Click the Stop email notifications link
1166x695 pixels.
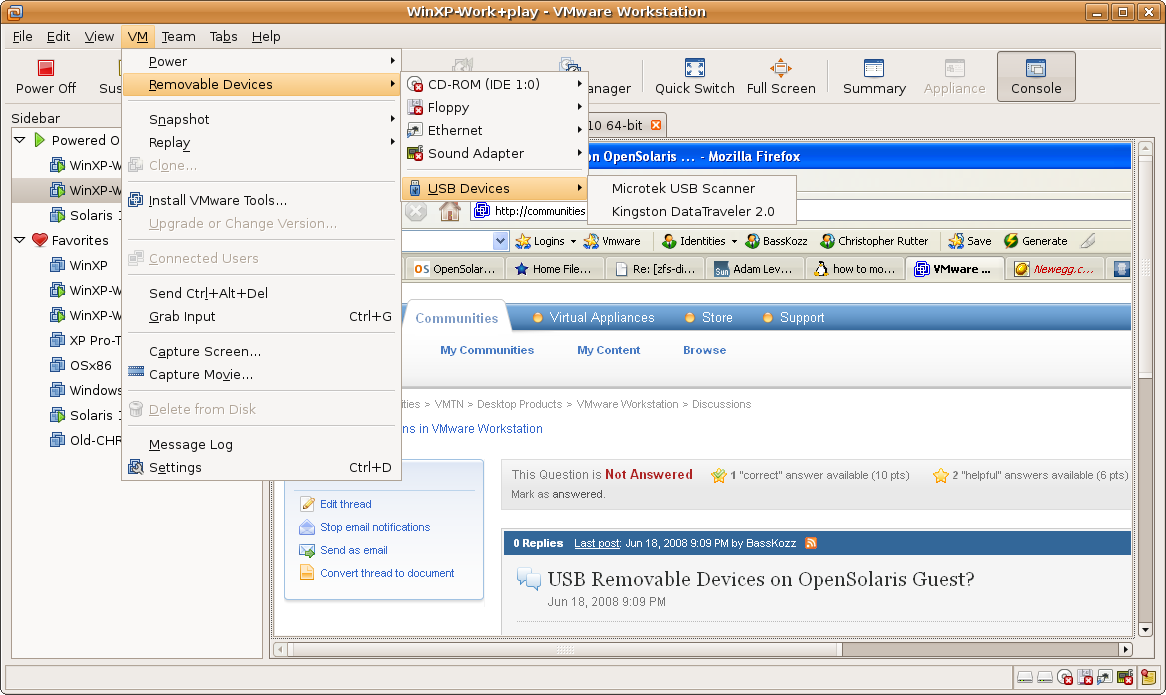[x=375, y=527]
